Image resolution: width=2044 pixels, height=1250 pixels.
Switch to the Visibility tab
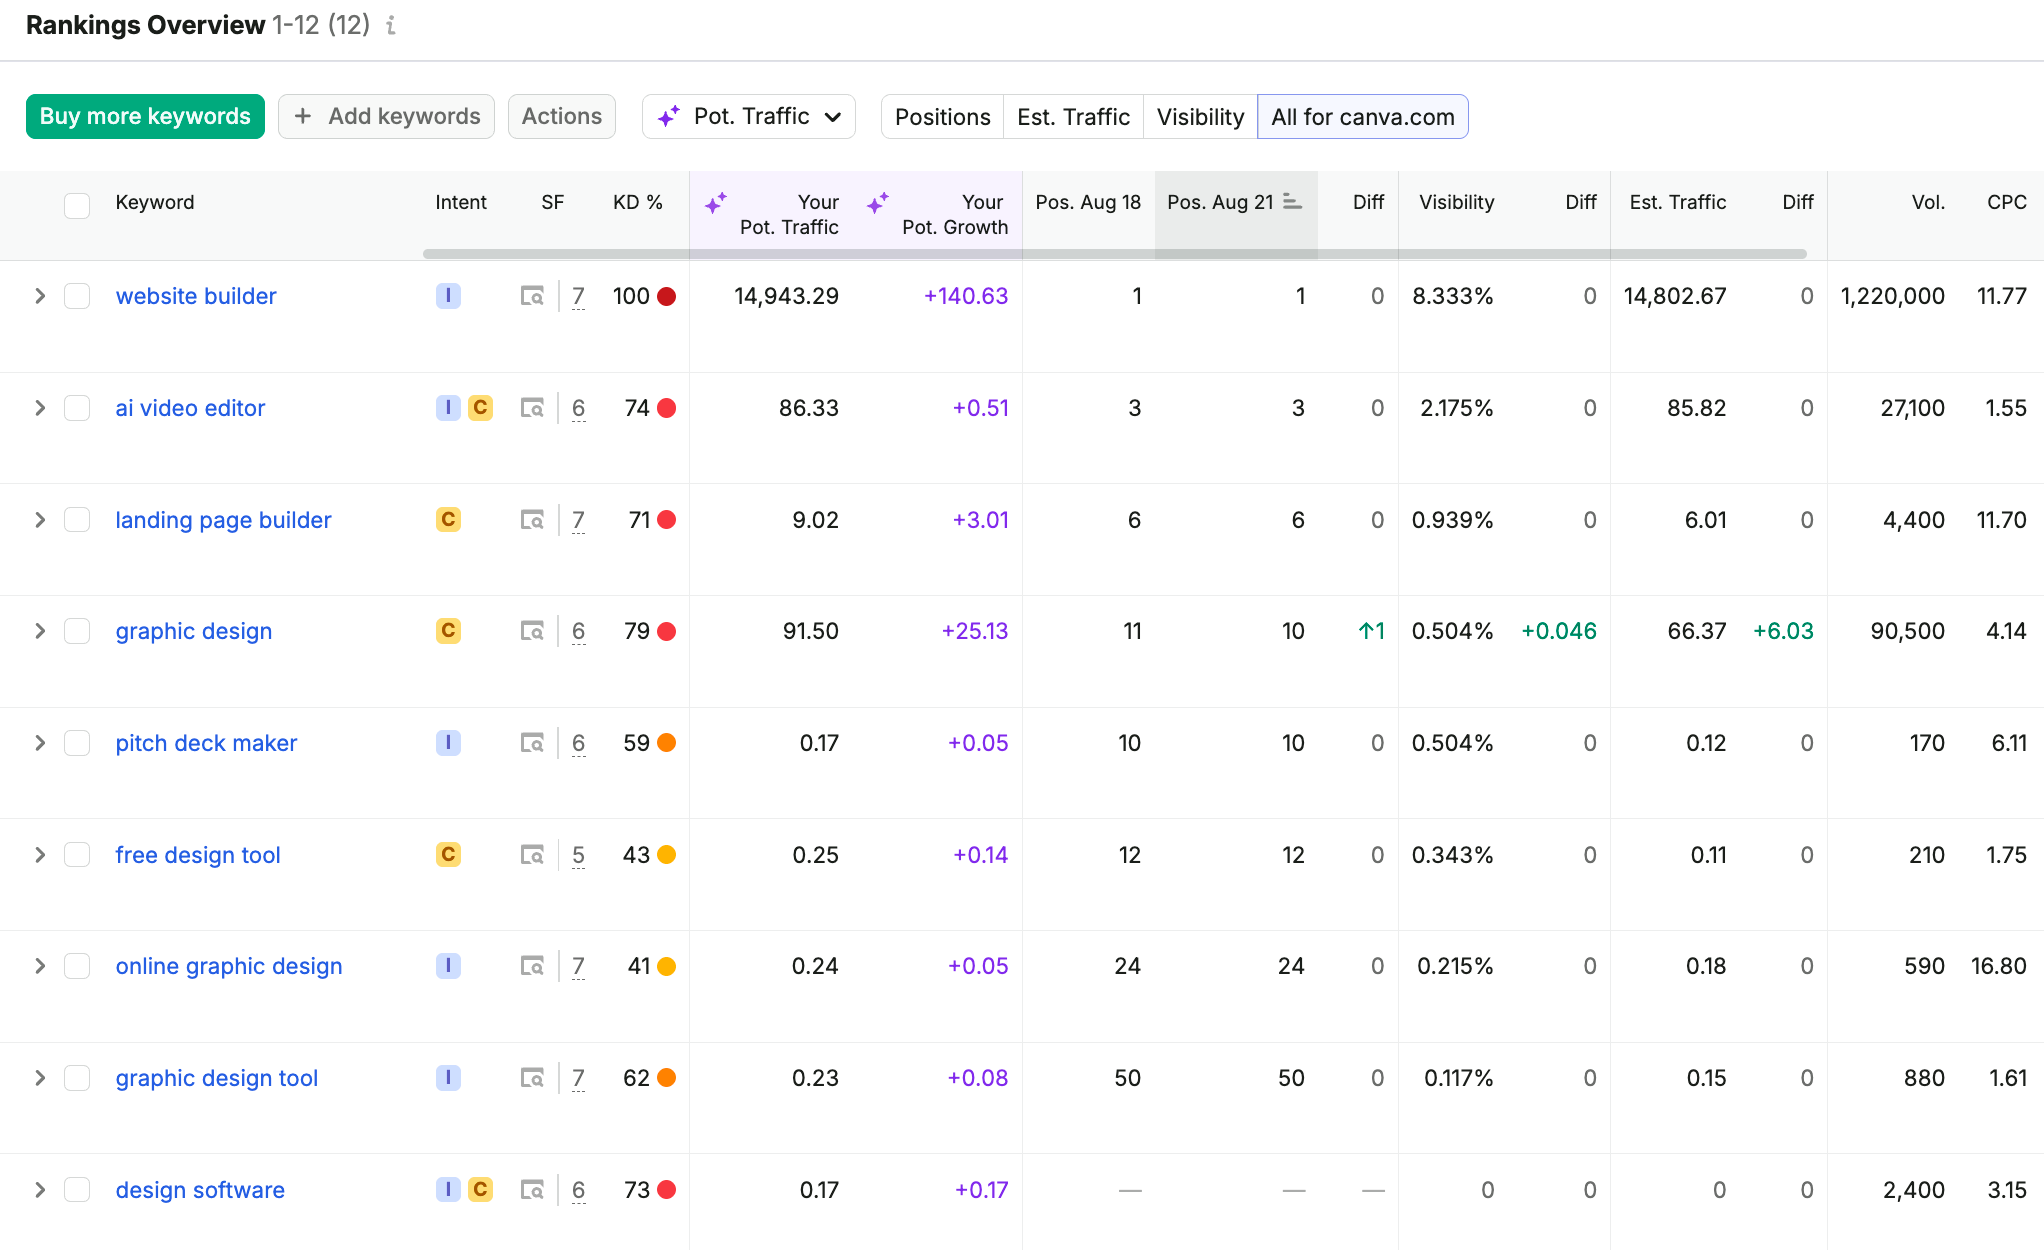[x=1200, y=117]
